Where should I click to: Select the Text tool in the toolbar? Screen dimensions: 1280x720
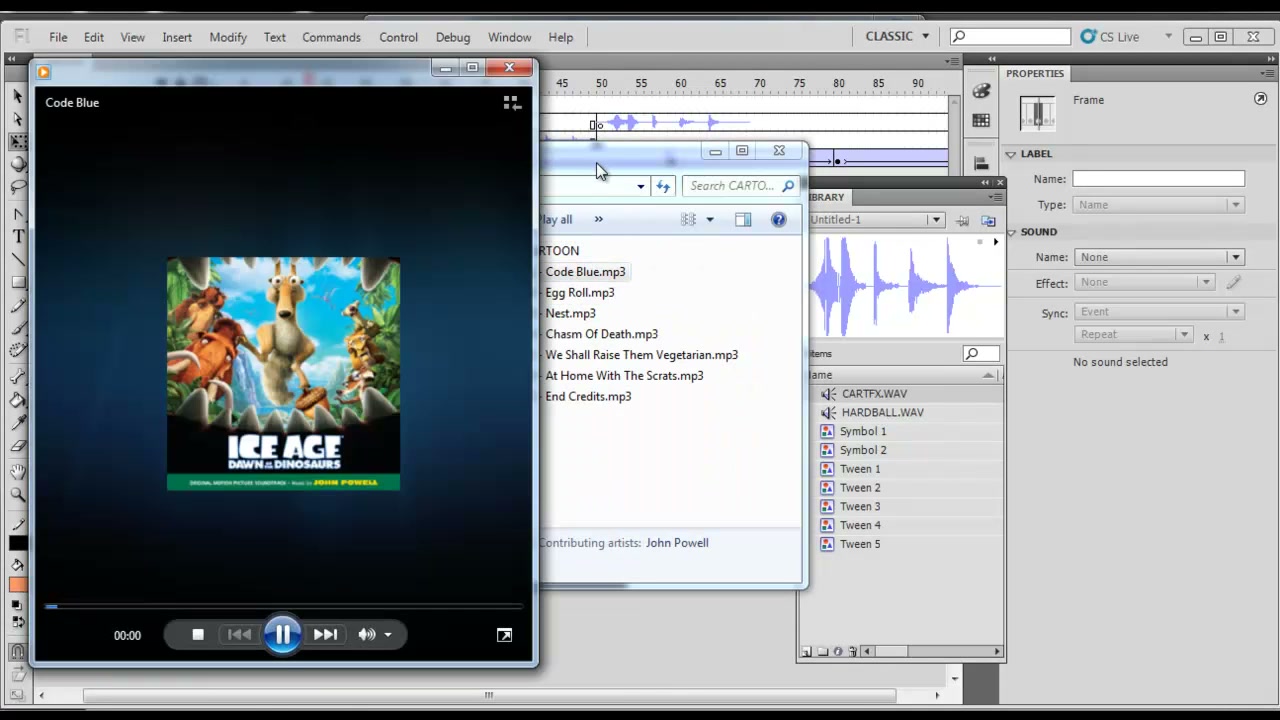[18, 237]
